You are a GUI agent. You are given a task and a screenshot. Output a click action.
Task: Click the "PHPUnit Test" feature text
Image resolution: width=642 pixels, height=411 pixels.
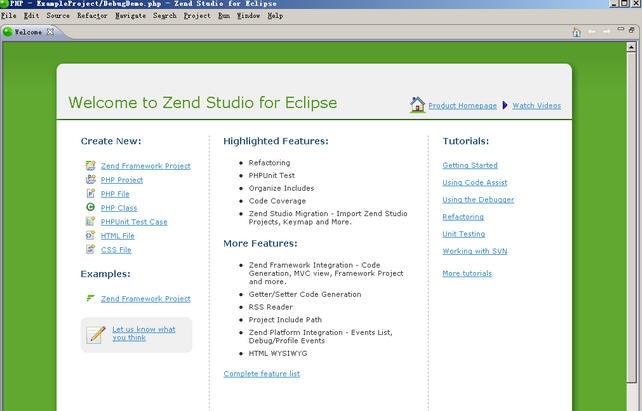tap(272, 175)
